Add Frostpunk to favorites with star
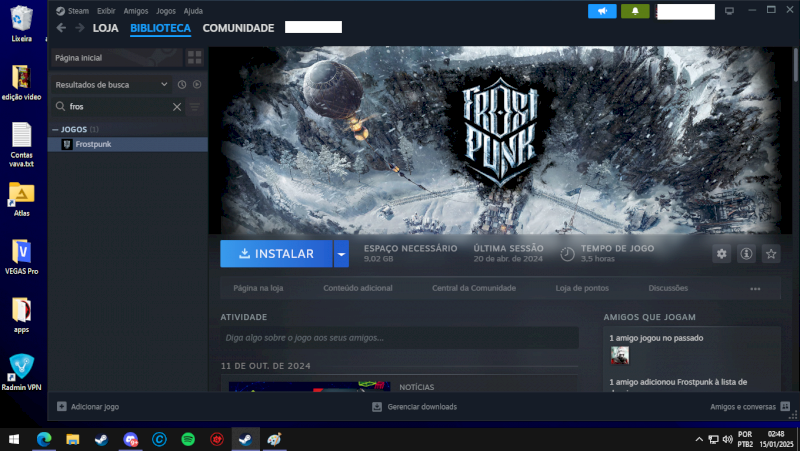800x451 pixels. pos(771,254)
